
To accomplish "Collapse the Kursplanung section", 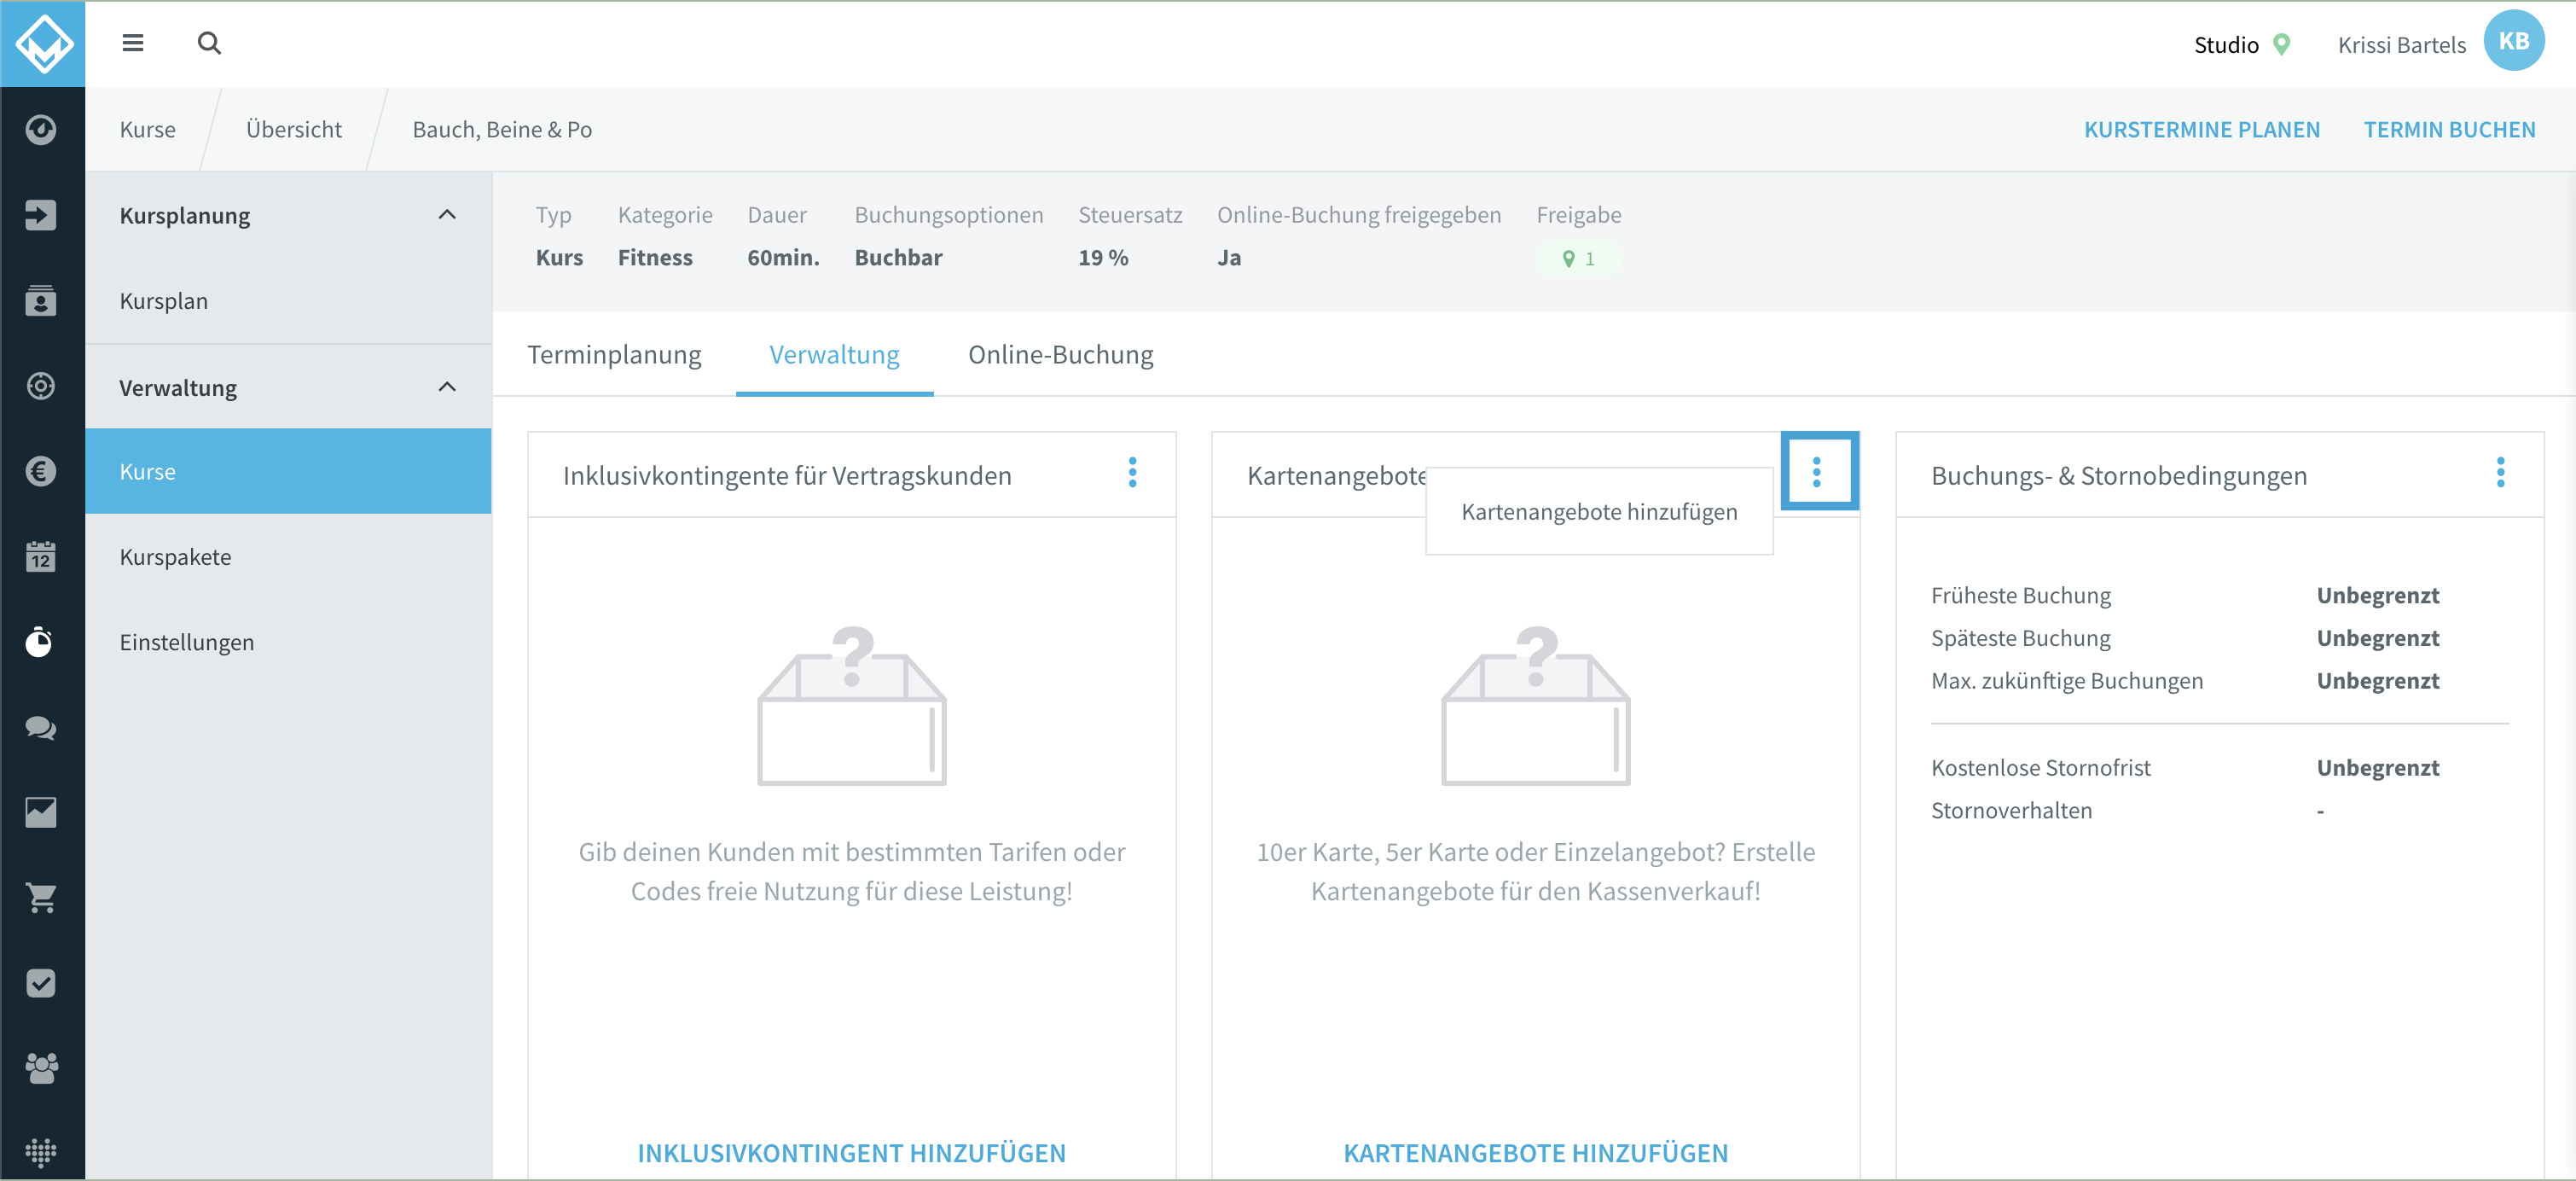I will coord(447,215).
